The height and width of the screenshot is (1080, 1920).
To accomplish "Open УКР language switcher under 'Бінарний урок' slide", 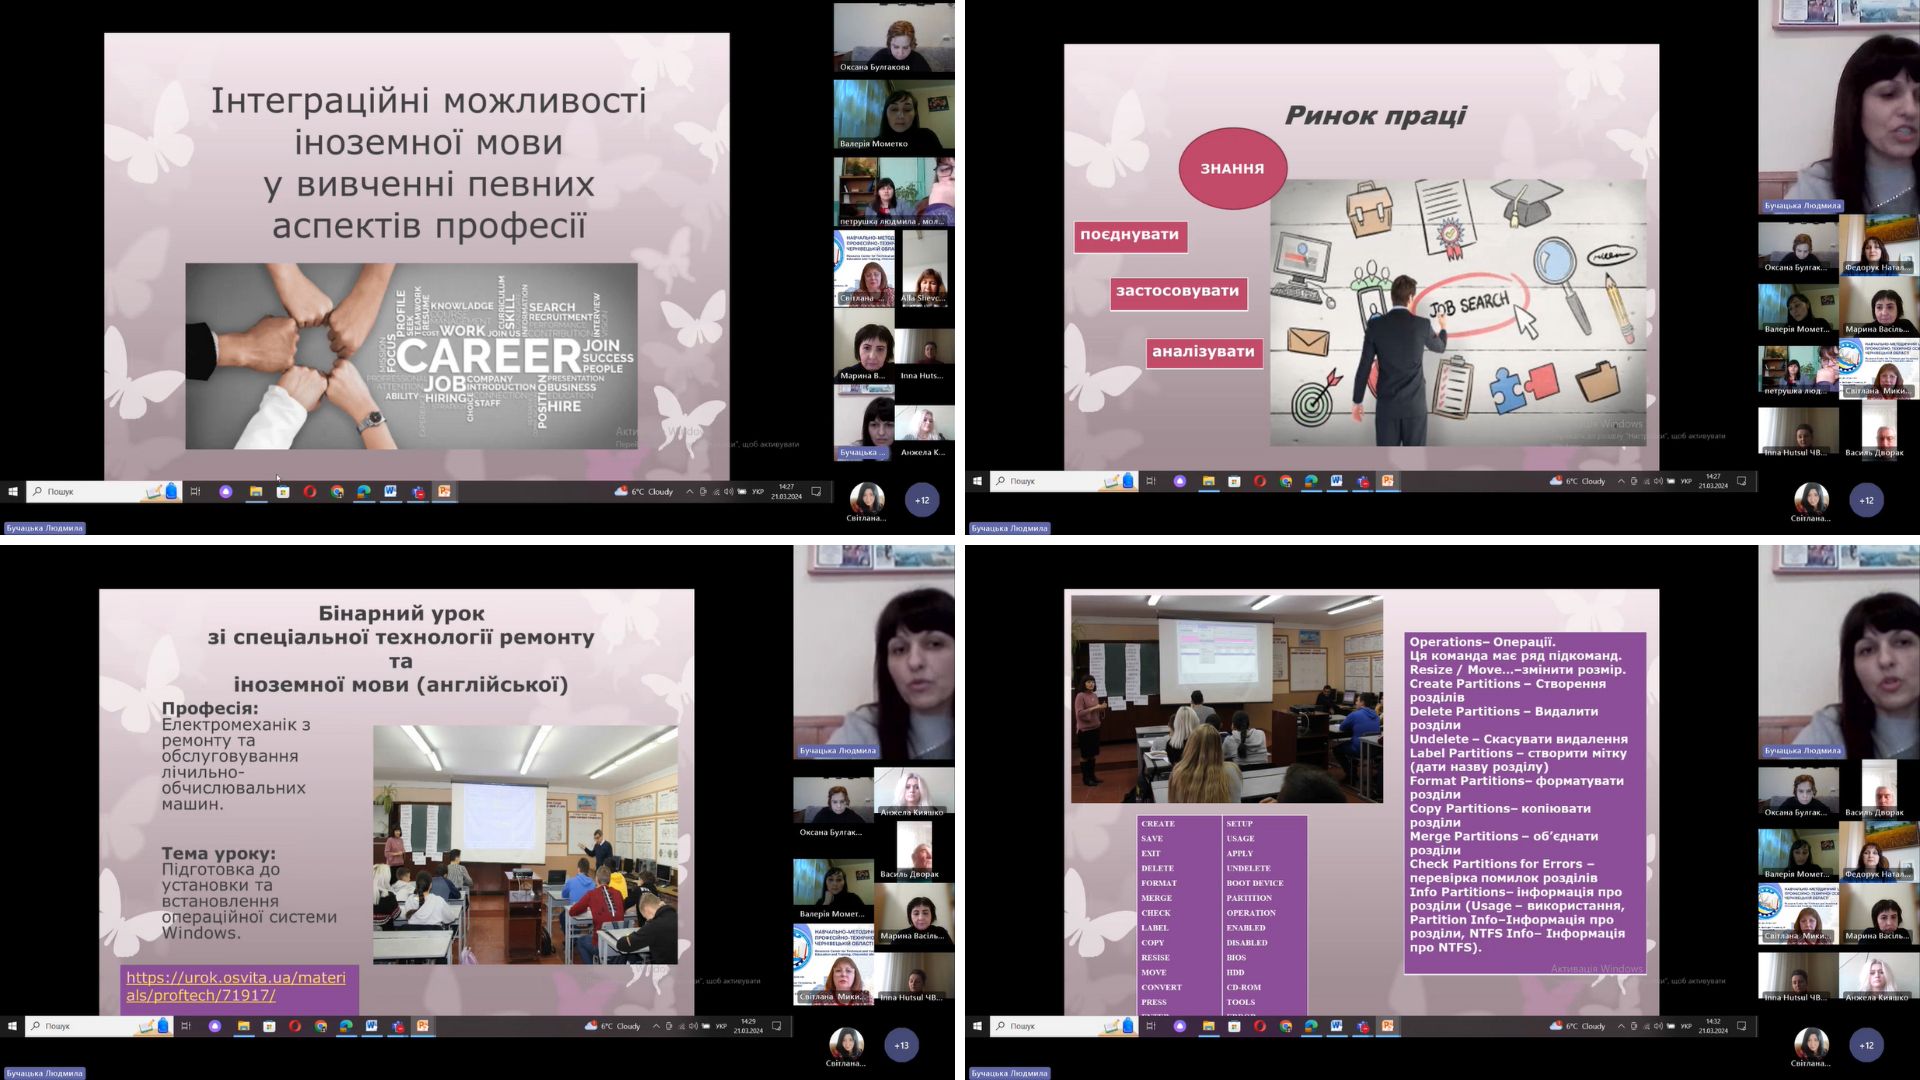I will click(x=721, y=1026).
